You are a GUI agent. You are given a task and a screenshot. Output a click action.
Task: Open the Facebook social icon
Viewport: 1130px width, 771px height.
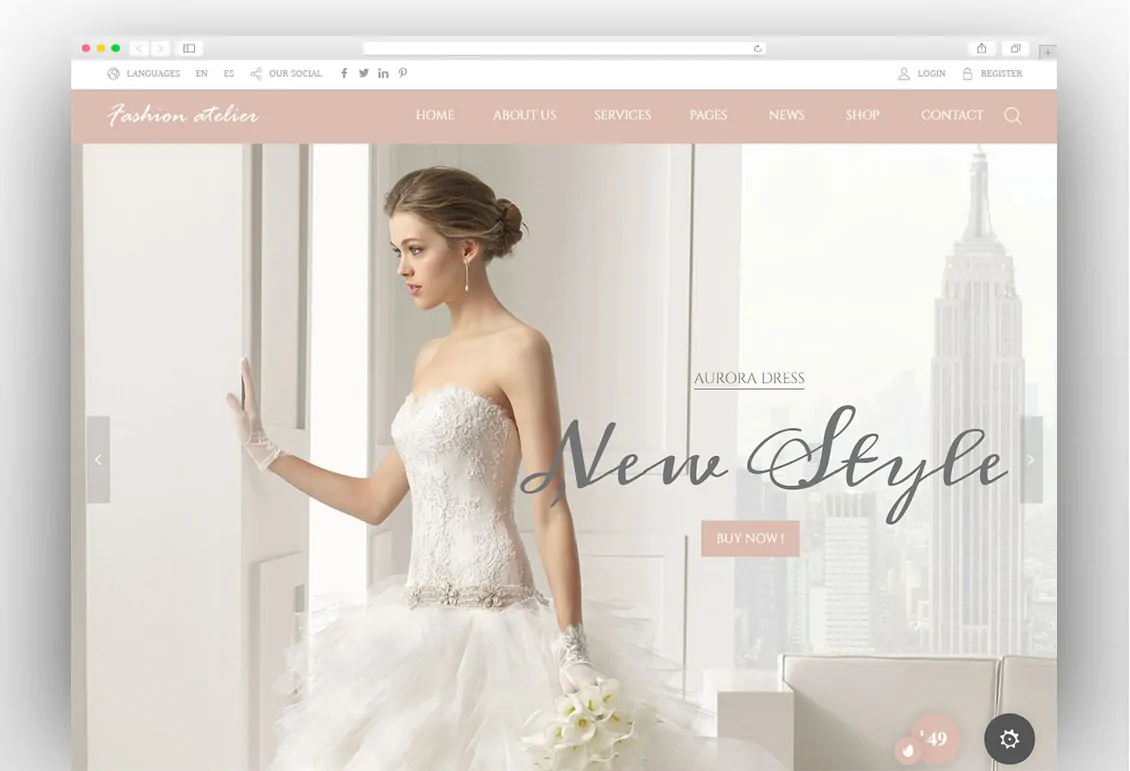click(344, 73)
